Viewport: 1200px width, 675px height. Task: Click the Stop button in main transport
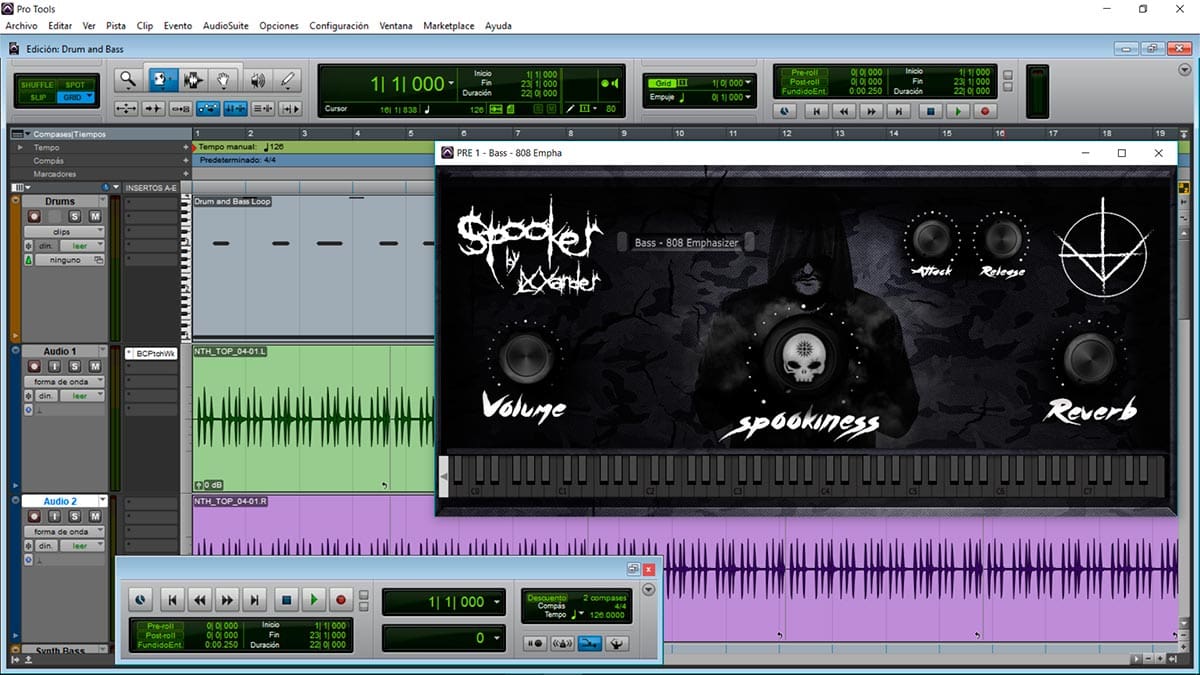point(930,112)
